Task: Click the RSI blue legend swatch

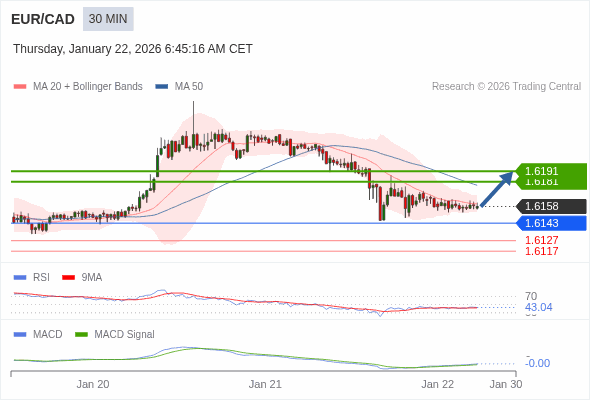Action: (20, 278)
